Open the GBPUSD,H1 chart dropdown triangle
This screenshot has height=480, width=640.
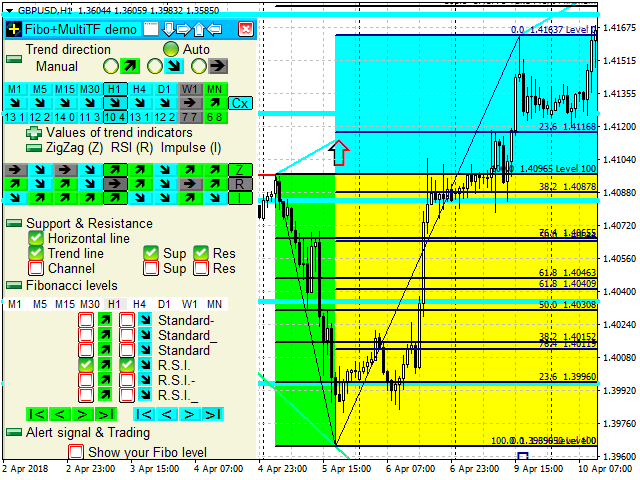[x=10, y=11]
